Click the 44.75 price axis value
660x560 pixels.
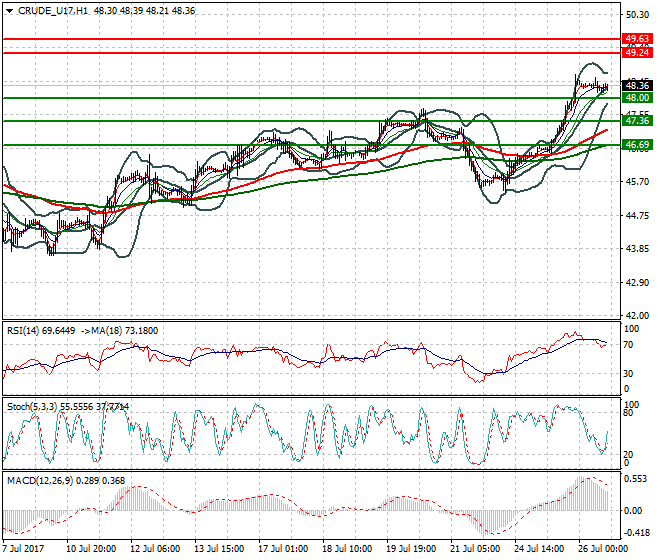[637, 216]
